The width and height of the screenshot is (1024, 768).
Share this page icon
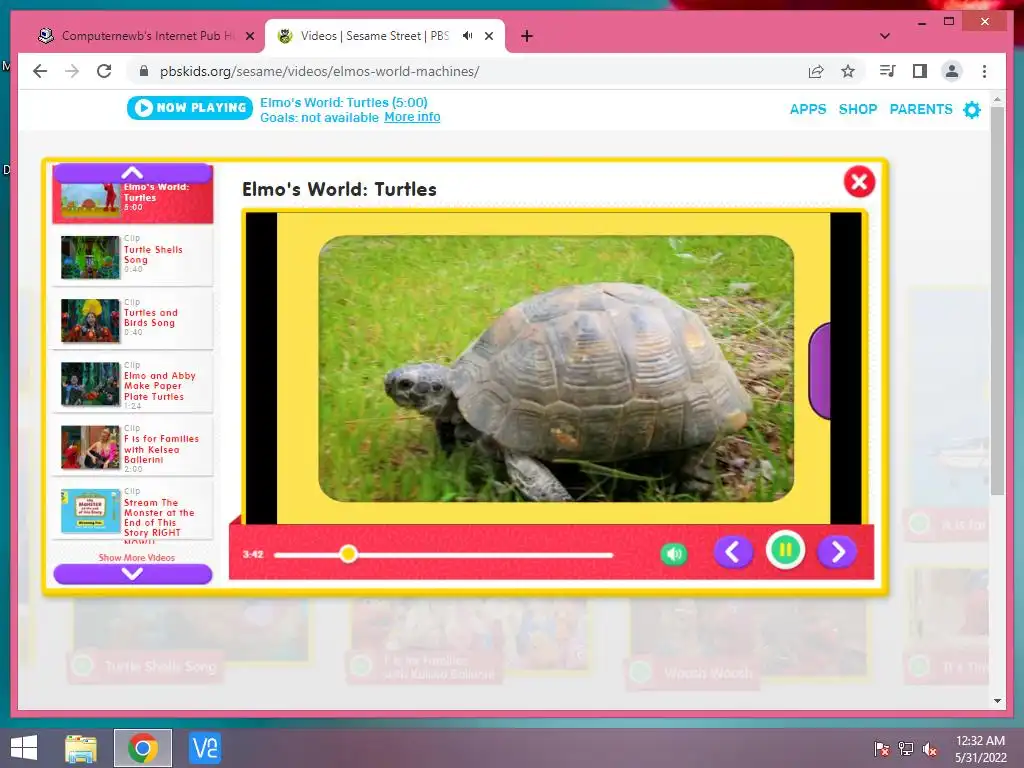[x=816, y=71]
